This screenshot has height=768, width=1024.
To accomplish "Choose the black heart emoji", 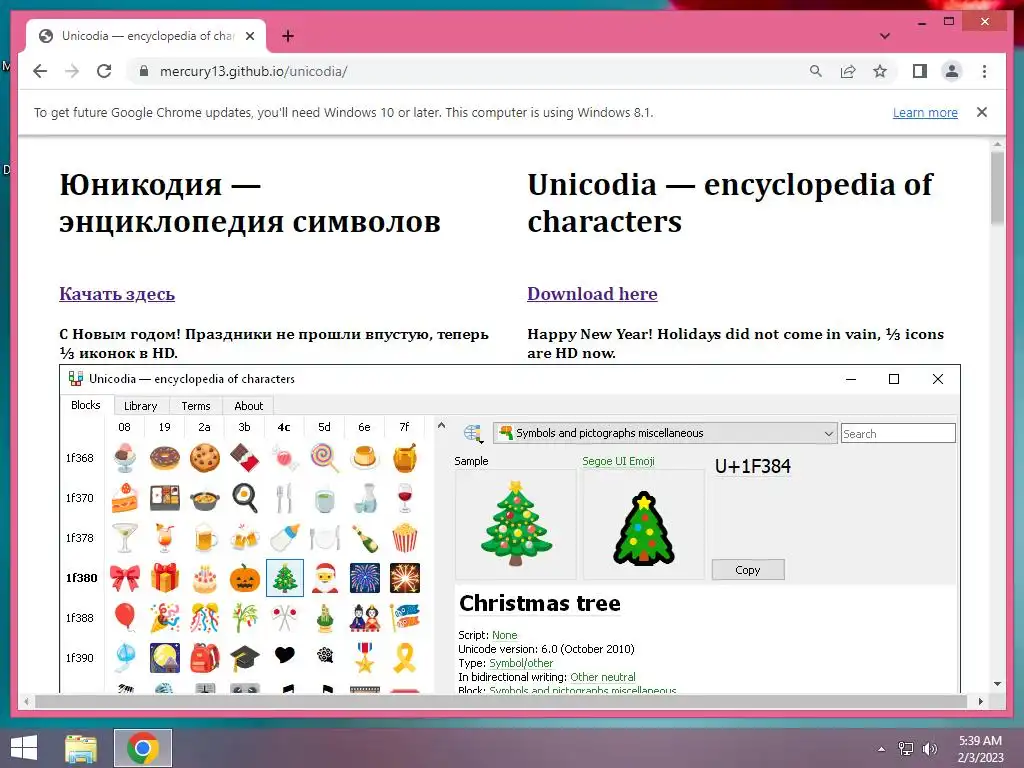I will 285,655.
